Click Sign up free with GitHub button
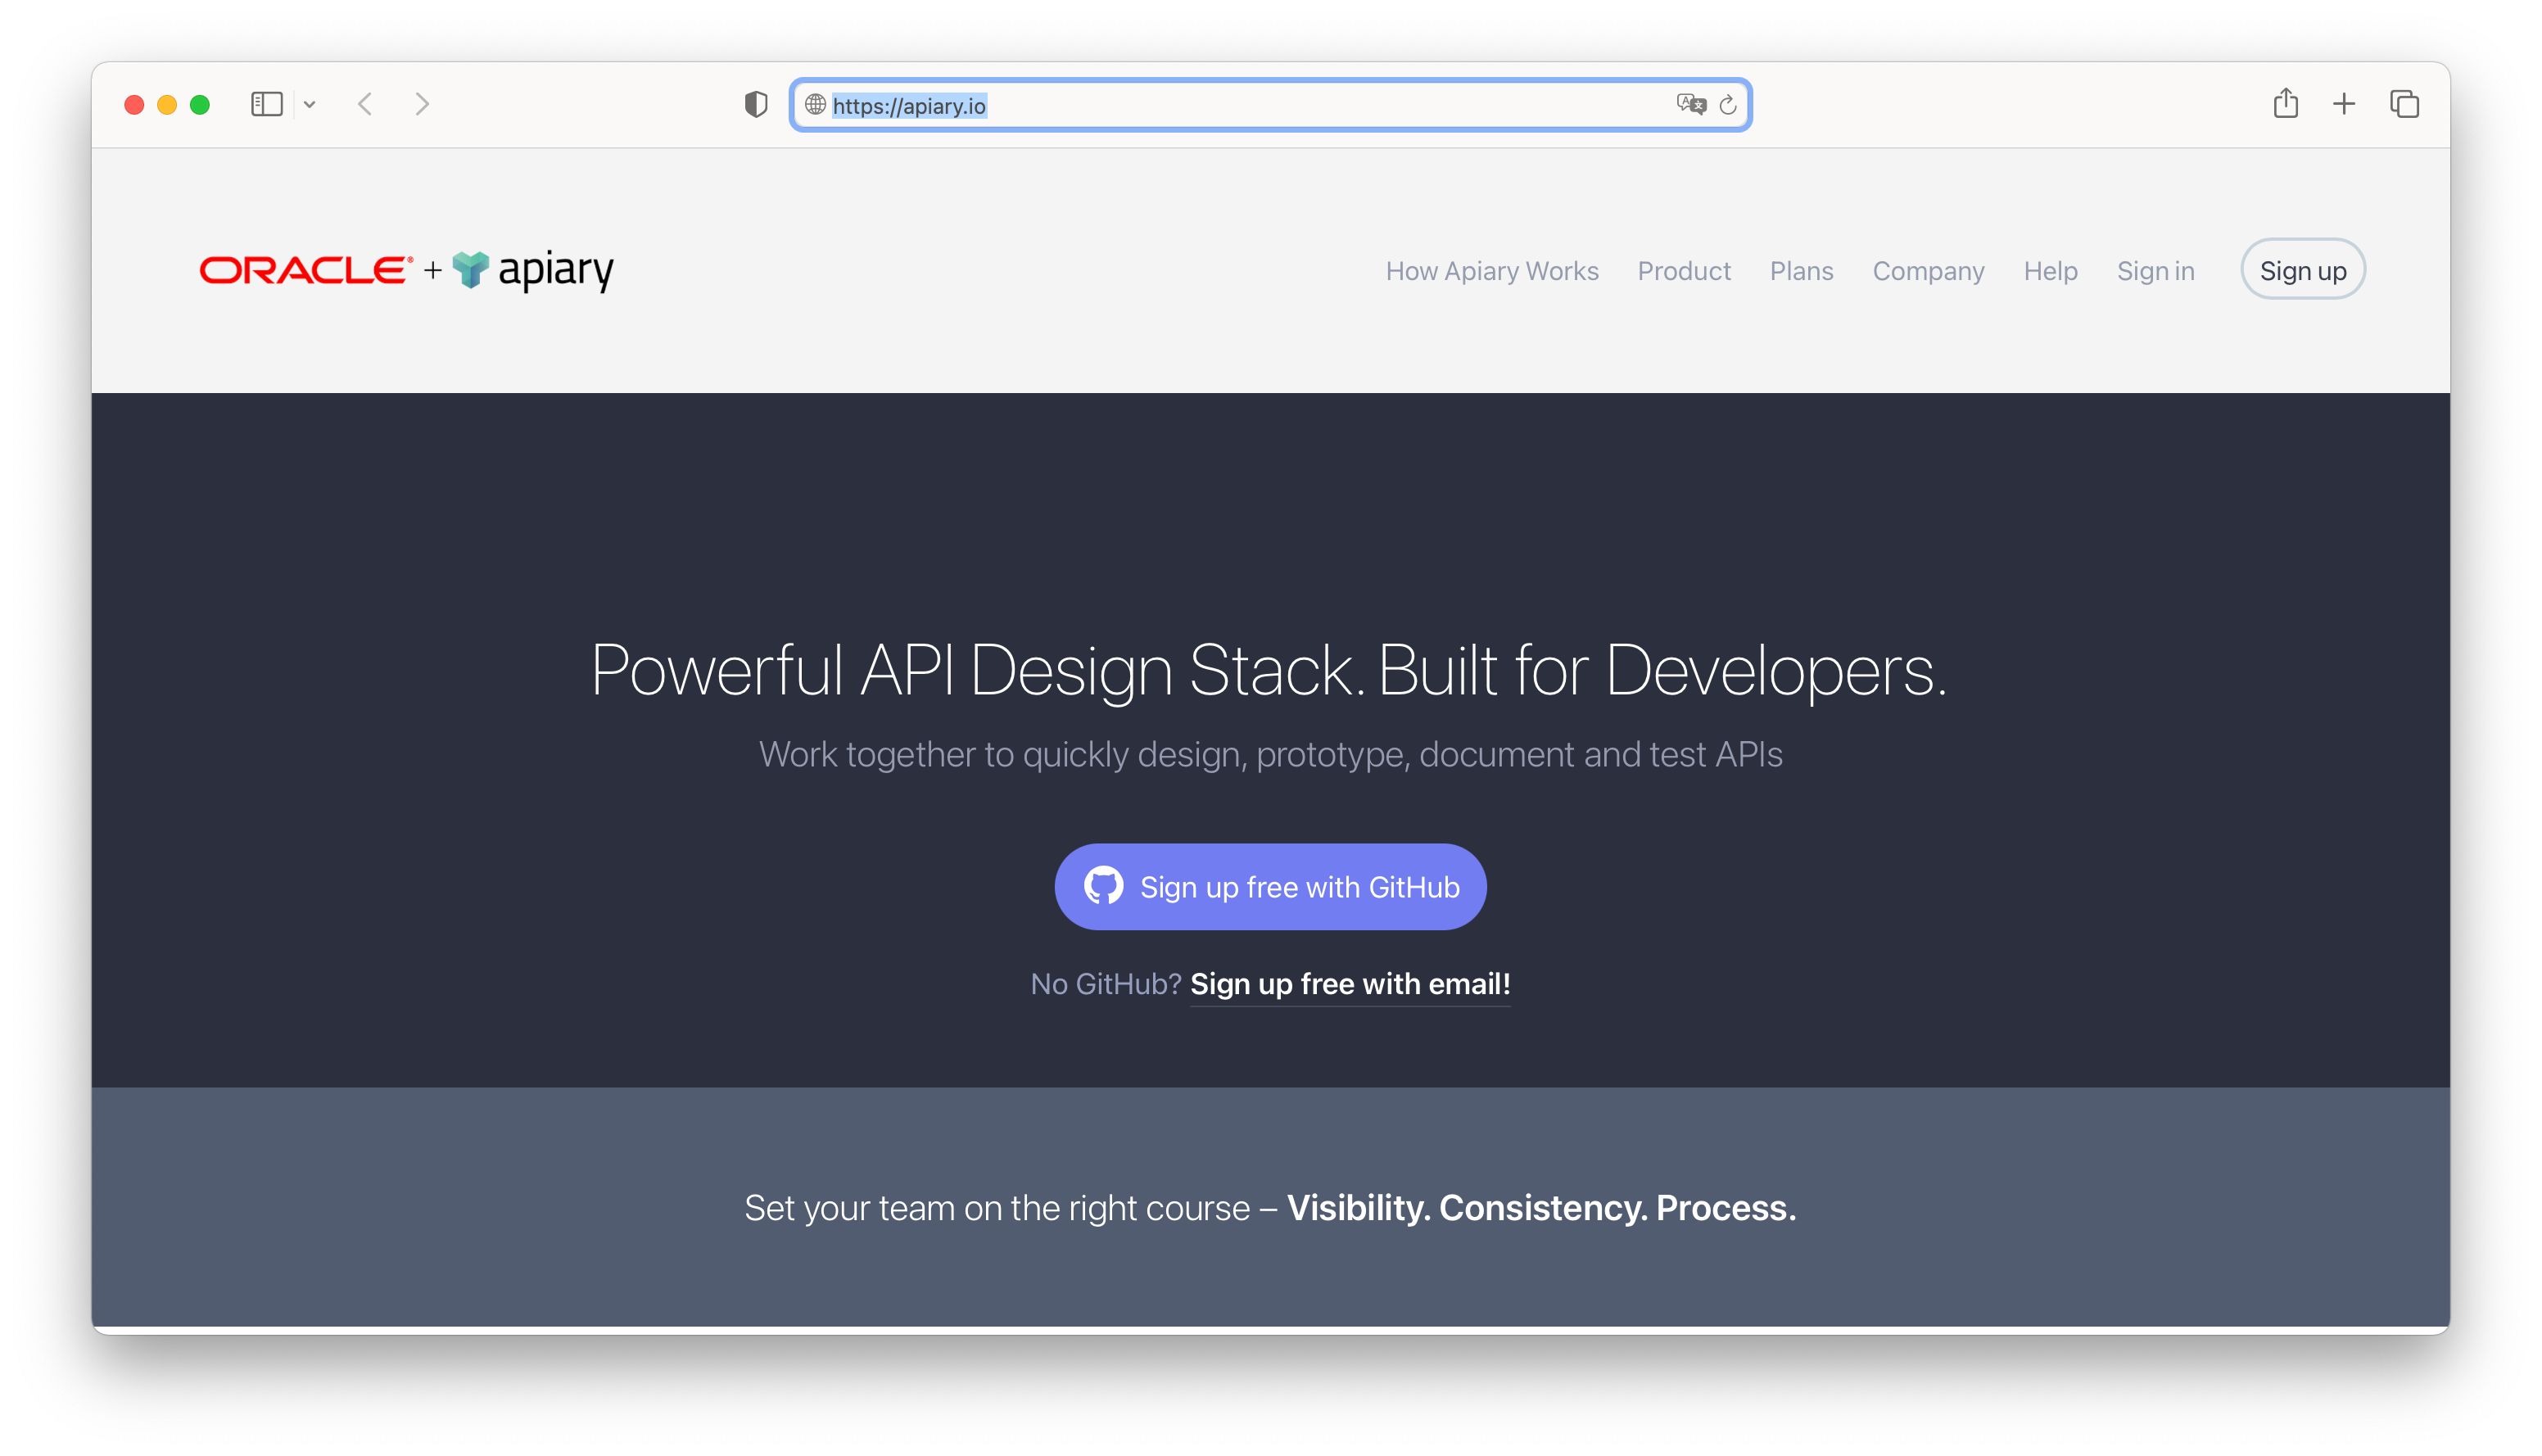Viewport: 2542px width, 1456px height. point(1270,887)
